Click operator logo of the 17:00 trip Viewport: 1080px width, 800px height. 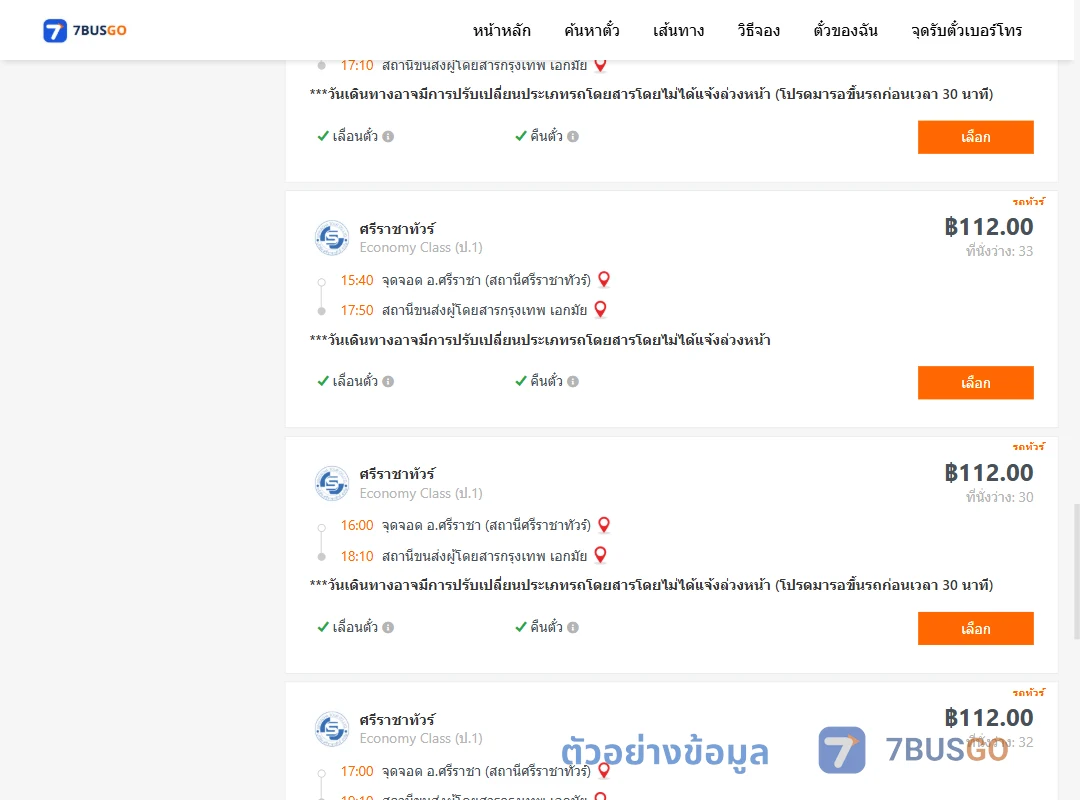[x=332, y=729]
